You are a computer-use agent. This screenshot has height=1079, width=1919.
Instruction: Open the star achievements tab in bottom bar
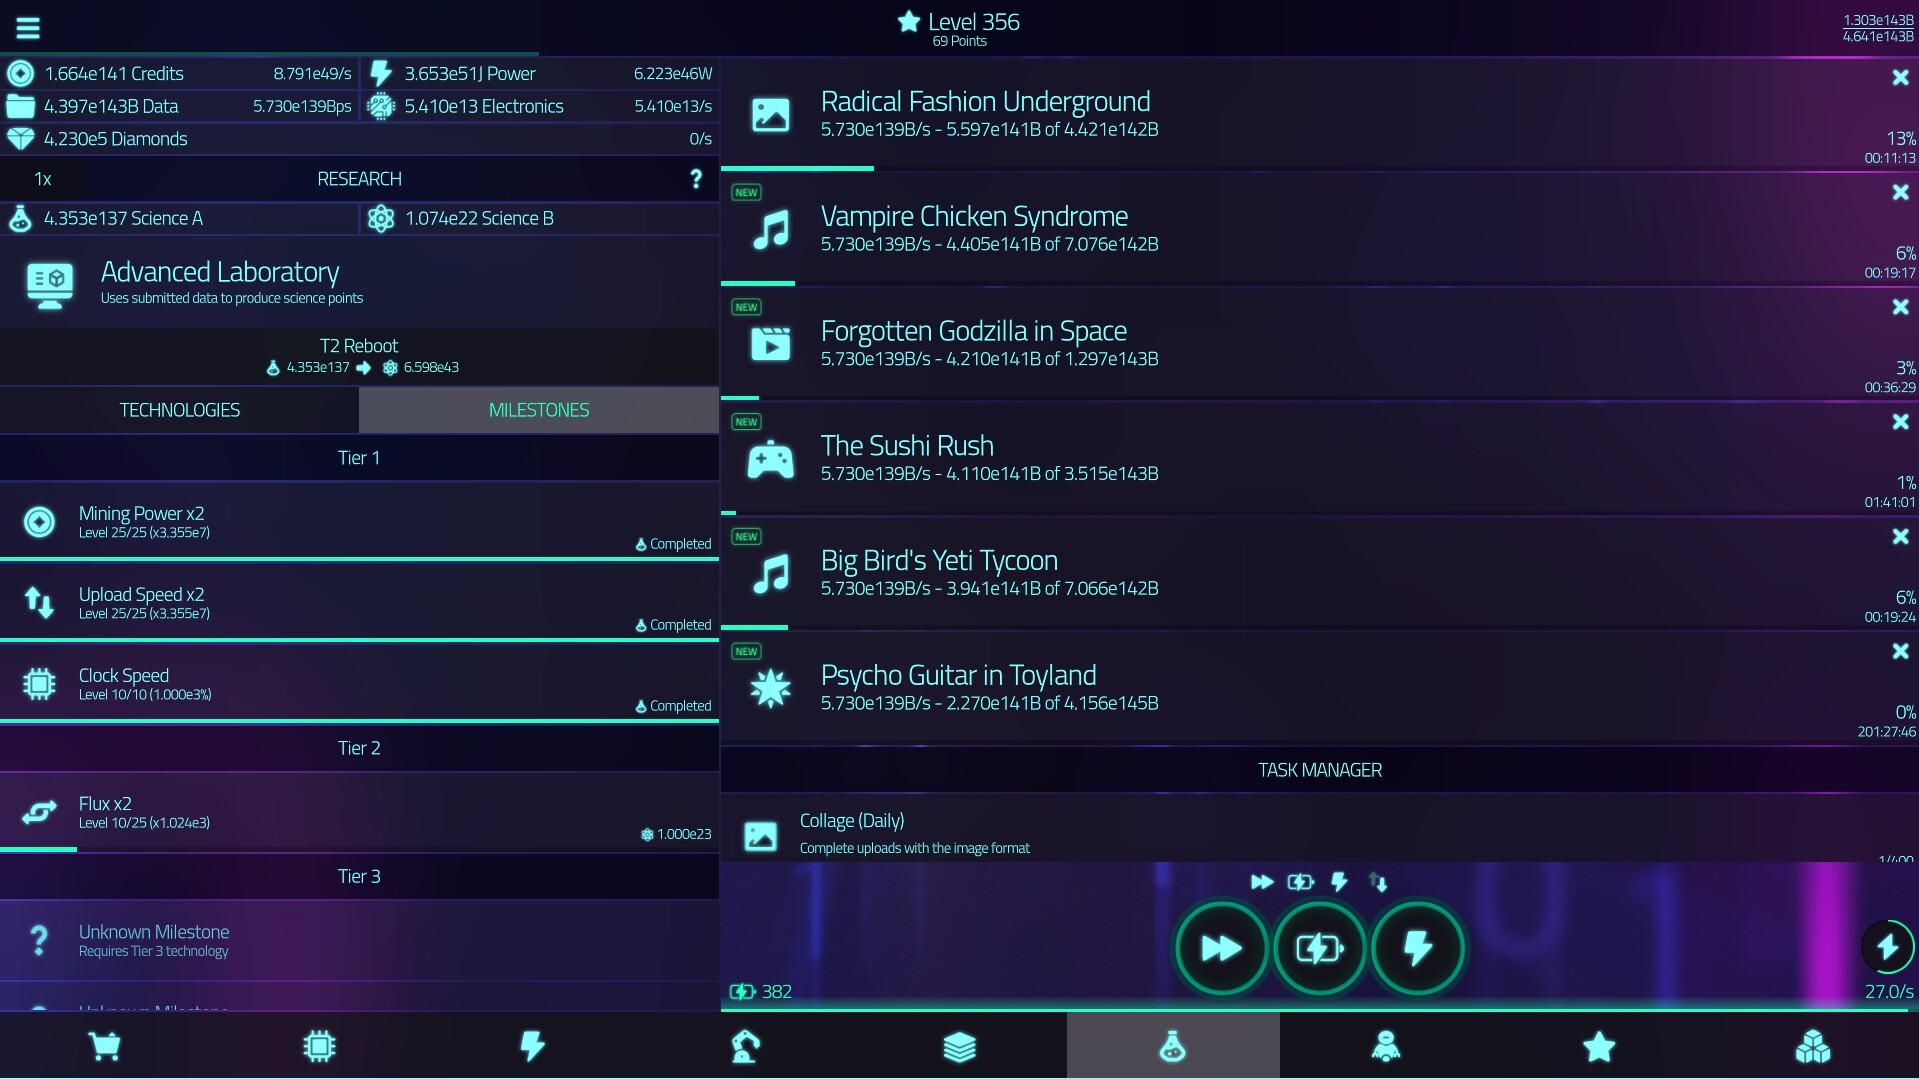point(1599,1046)
